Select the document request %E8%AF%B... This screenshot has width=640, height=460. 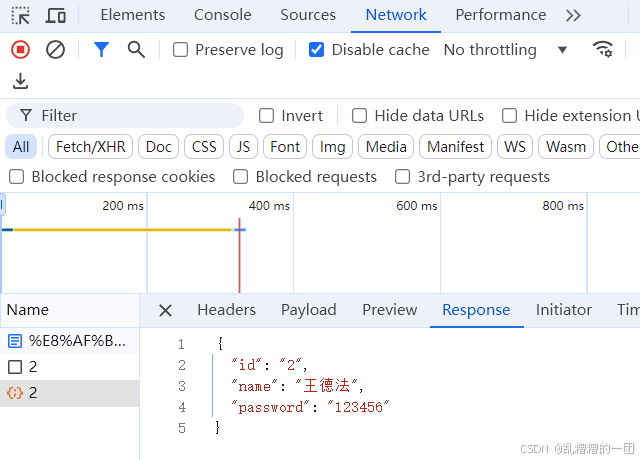69,340
